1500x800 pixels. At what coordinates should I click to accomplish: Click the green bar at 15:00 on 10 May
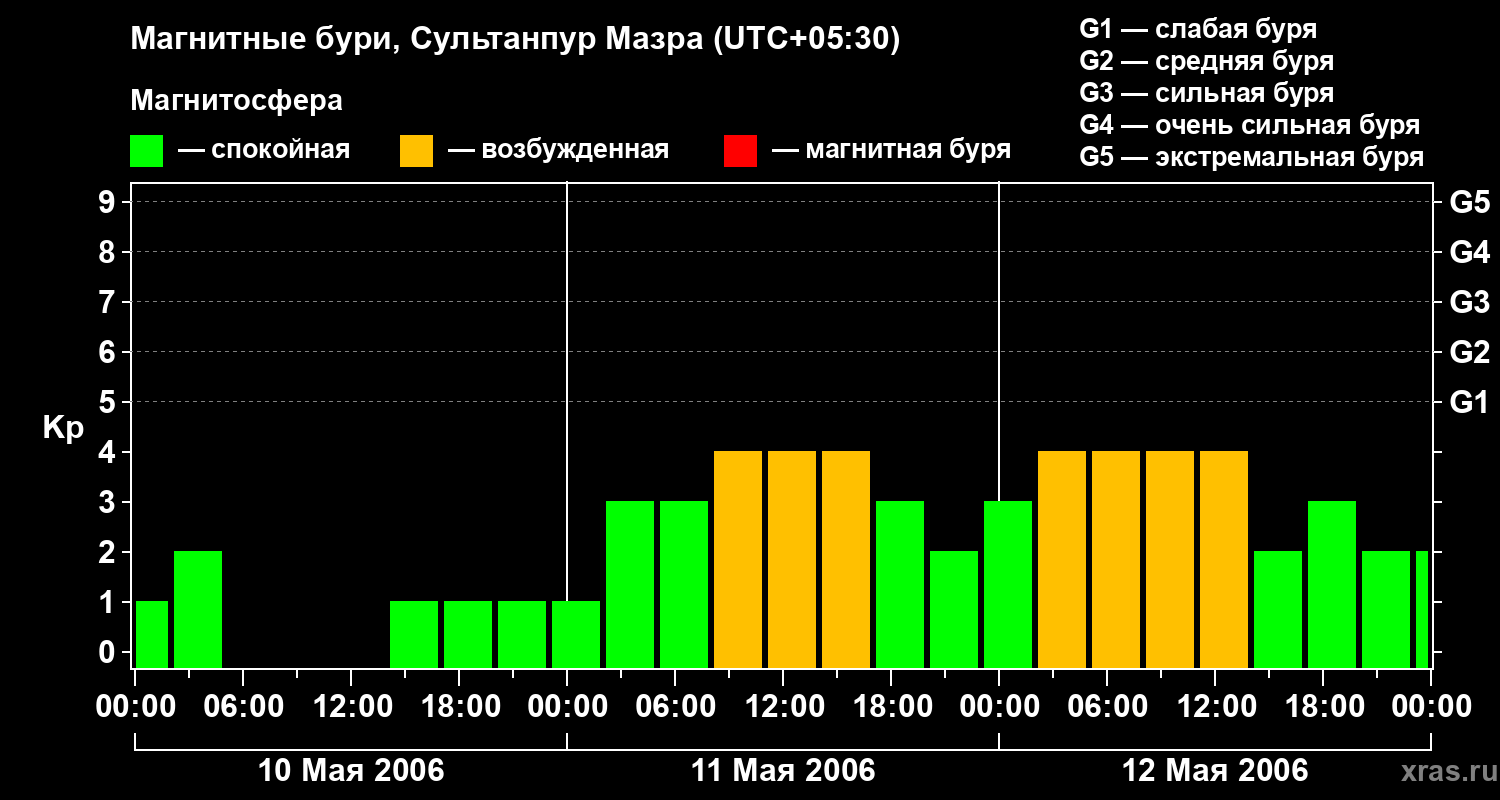[x=414, y=634]
